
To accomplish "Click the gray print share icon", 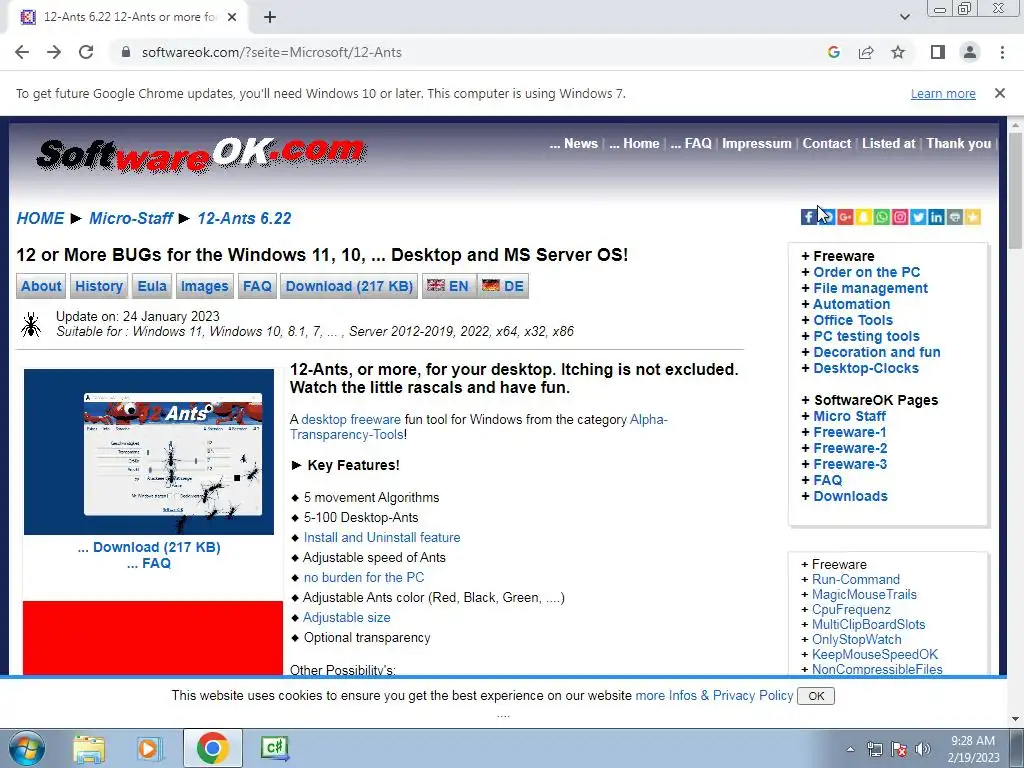I will [955, 217].
